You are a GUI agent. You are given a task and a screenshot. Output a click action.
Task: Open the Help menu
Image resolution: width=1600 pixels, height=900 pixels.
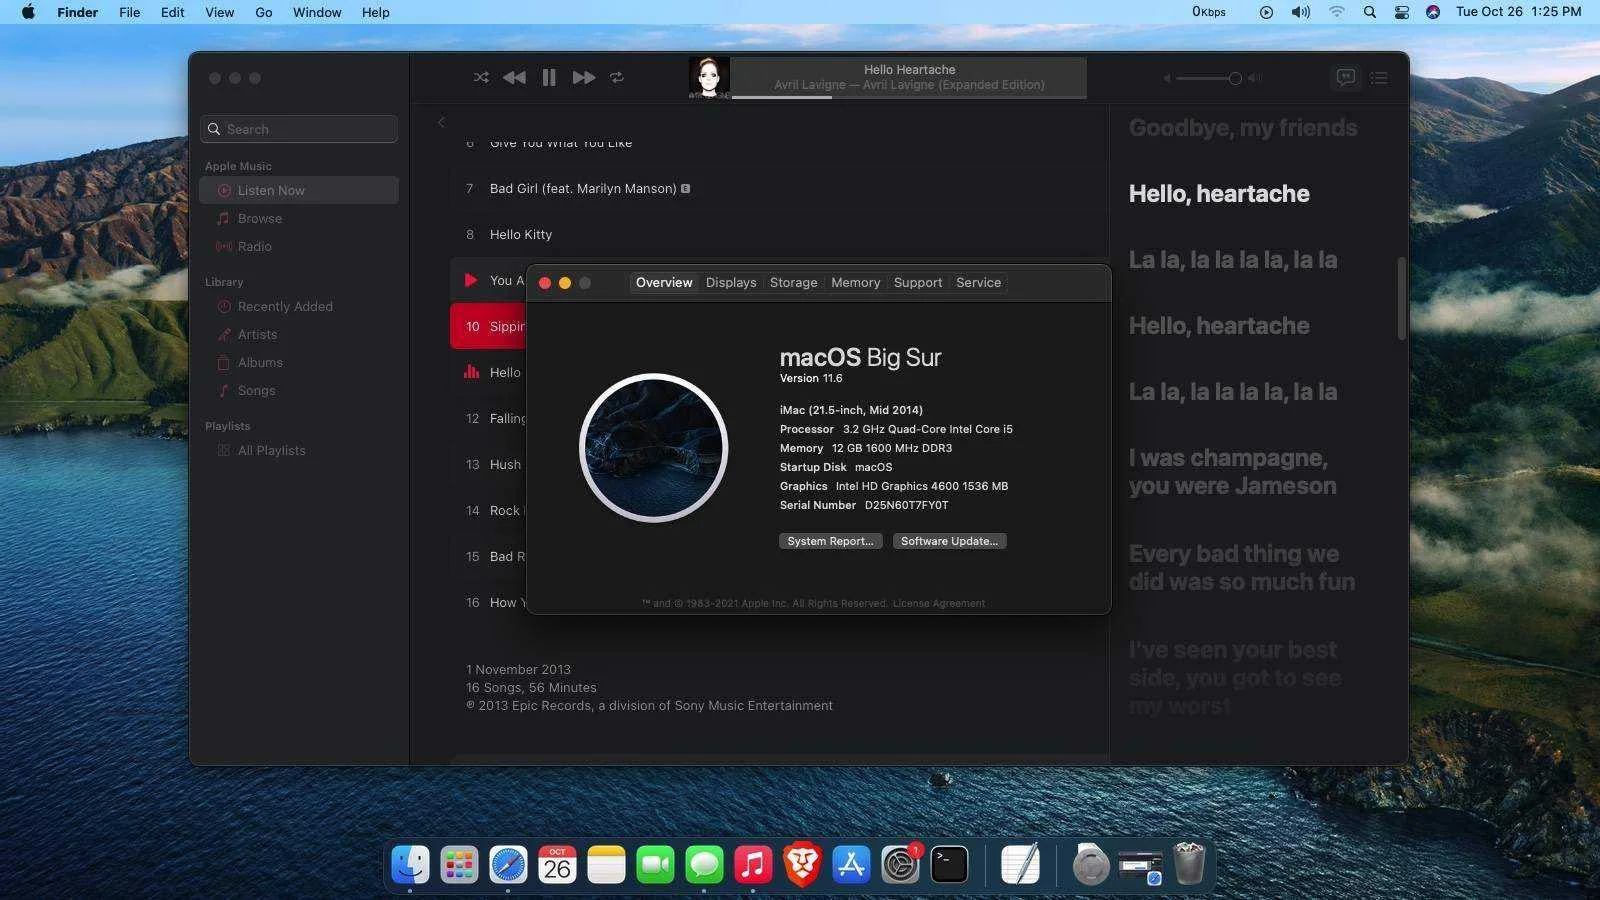pyautogui.click(x=376, y=12)
